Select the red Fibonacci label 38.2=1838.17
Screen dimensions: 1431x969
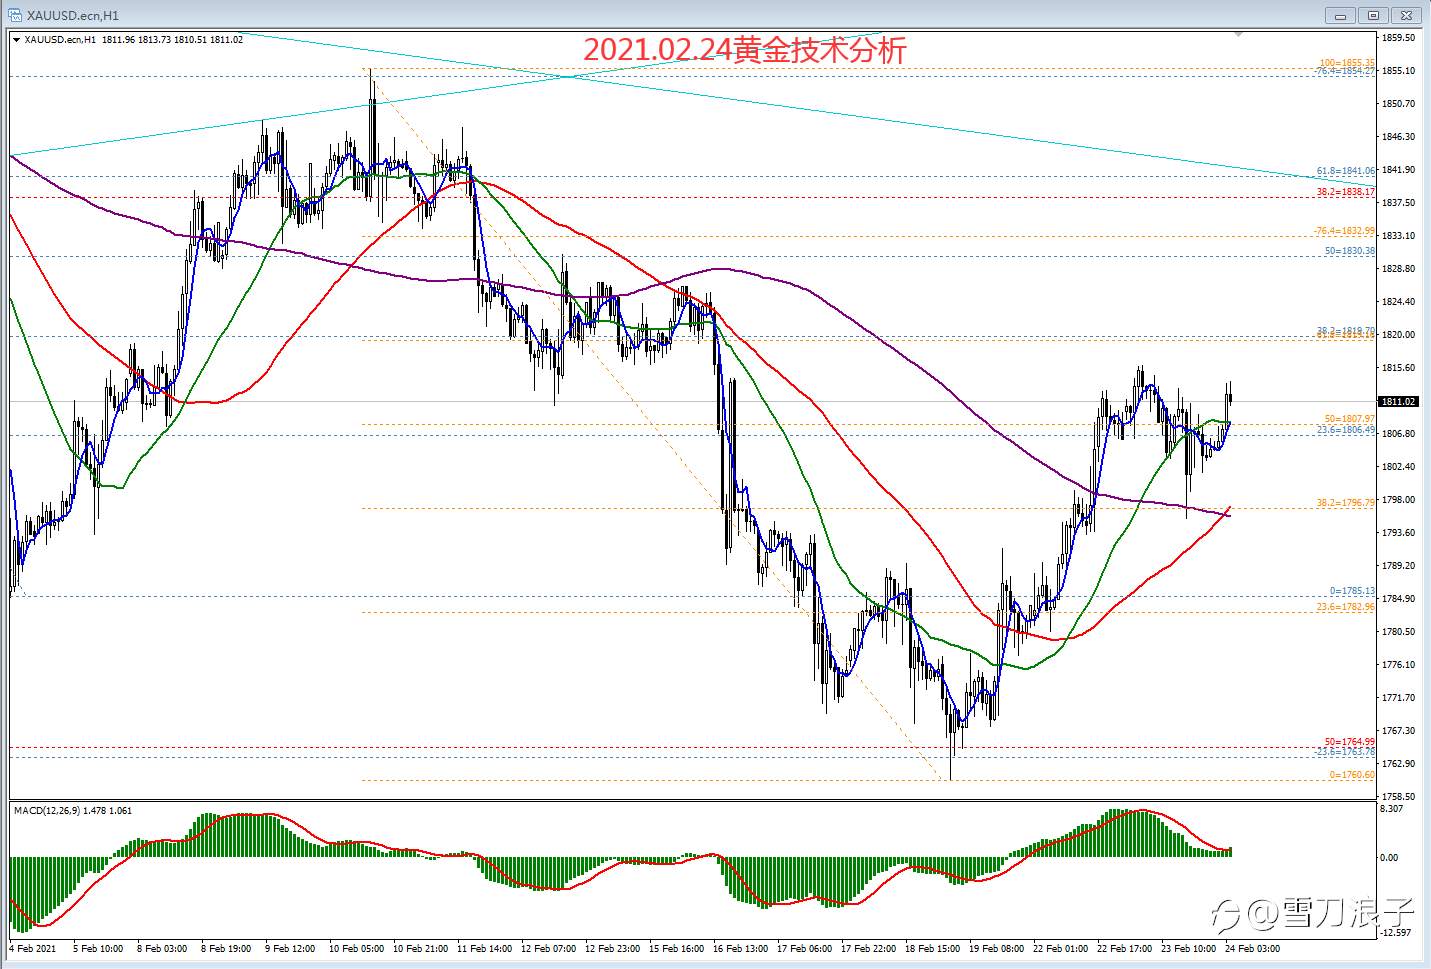coord(1346,192)
